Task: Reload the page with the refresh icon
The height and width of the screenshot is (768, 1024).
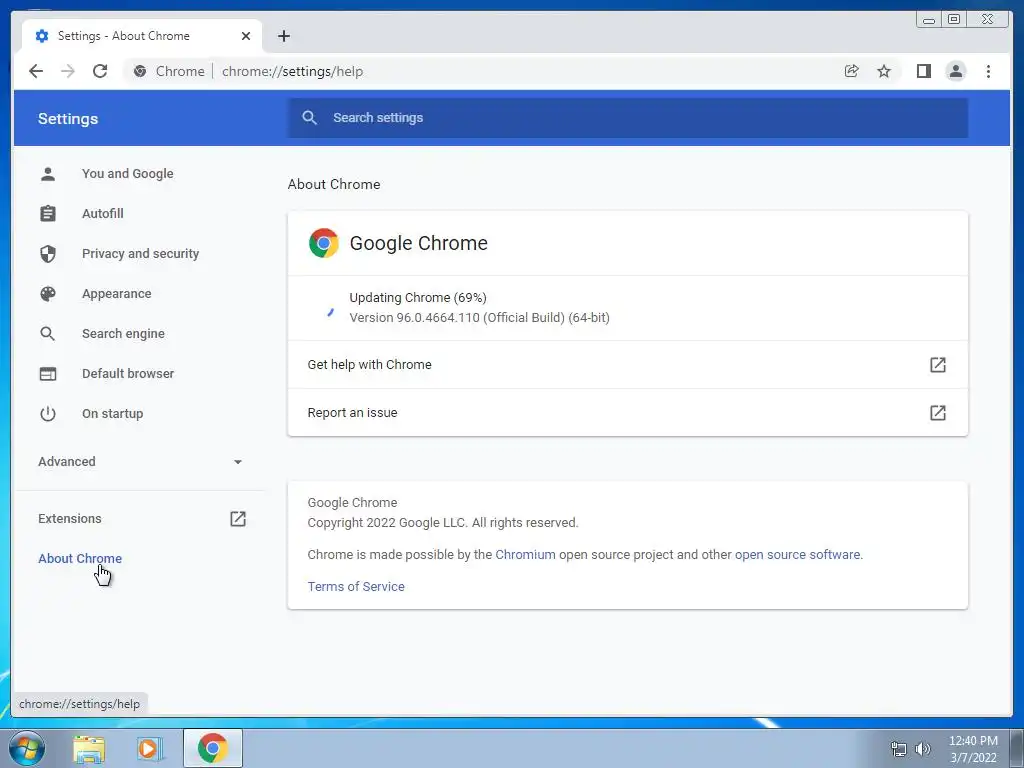Action: (x=100, y=71)
